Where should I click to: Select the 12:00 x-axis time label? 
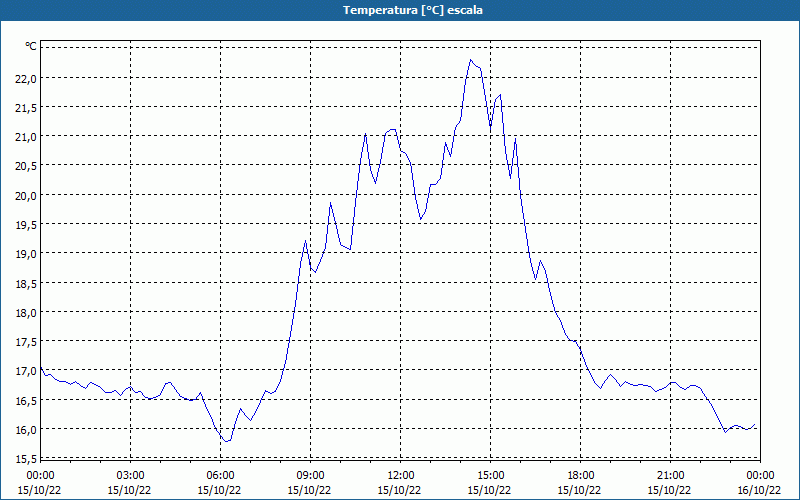[x=400, y=475]
